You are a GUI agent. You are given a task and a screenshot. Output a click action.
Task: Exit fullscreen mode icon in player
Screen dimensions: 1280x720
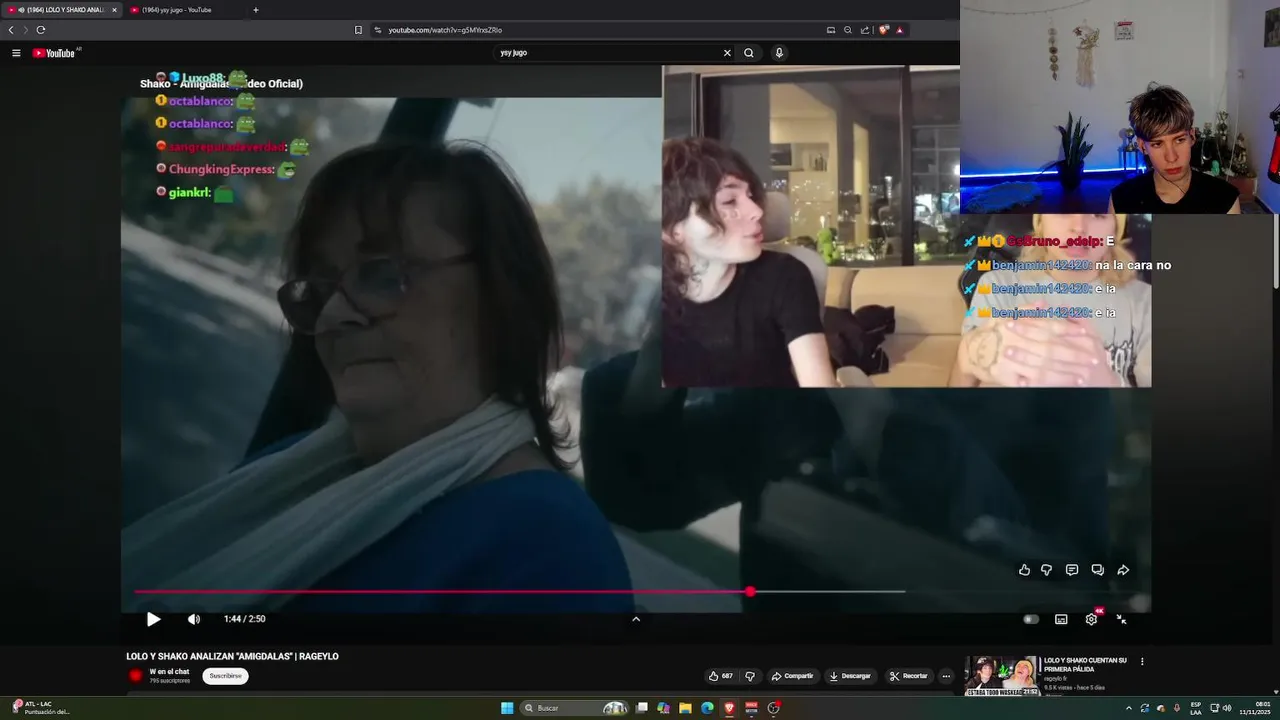tap(1121, 619)
